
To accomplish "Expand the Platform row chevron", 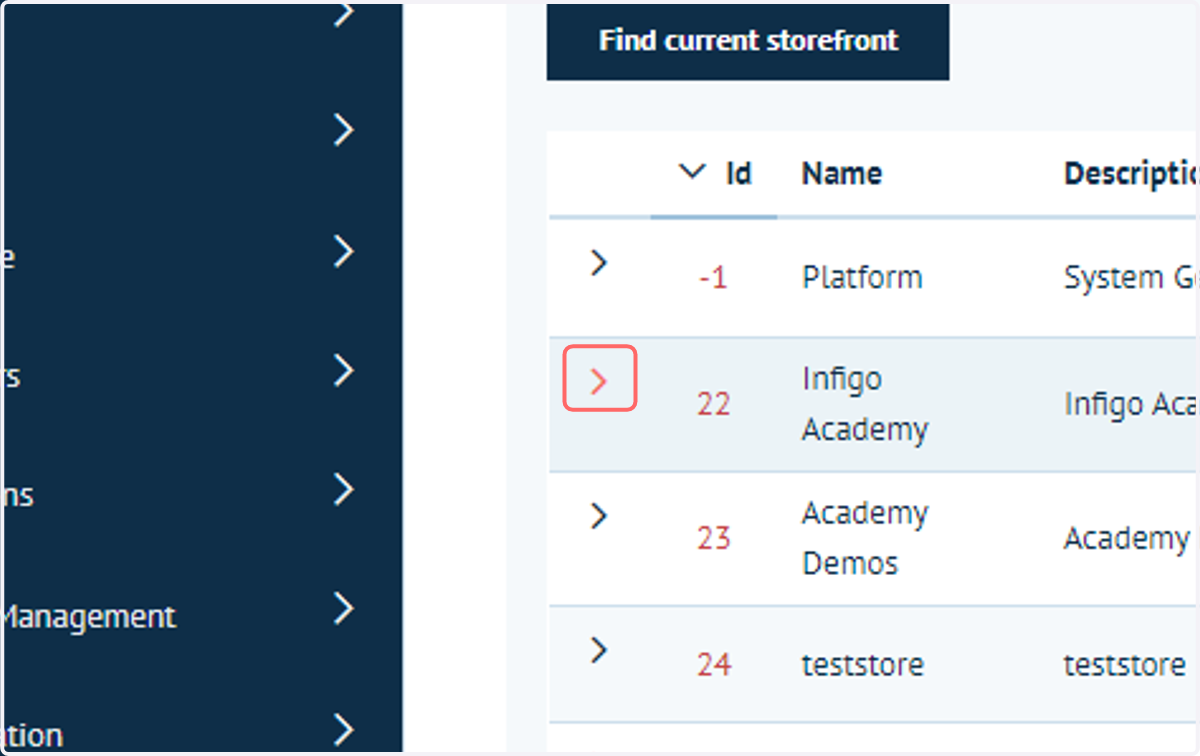I will [x=599, y=264].
